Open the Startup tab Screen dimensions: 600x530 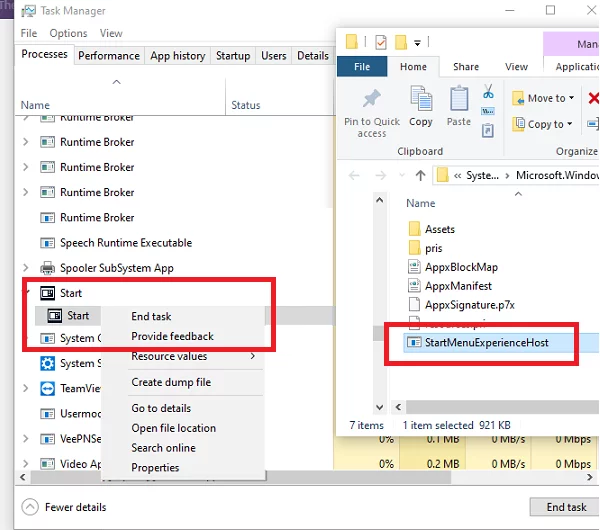tap(233, 56)
